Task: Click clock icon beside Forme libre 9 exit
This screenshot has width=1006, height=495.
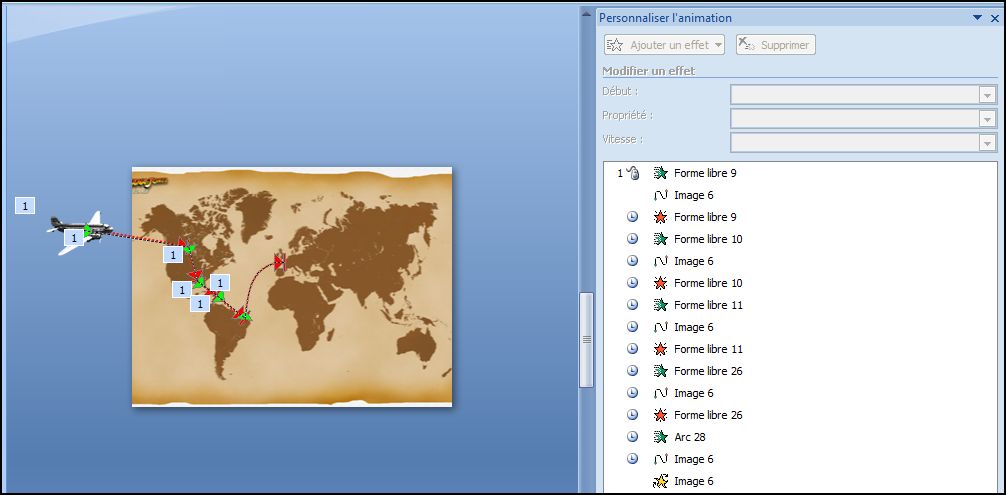Action: coord(633,217)
